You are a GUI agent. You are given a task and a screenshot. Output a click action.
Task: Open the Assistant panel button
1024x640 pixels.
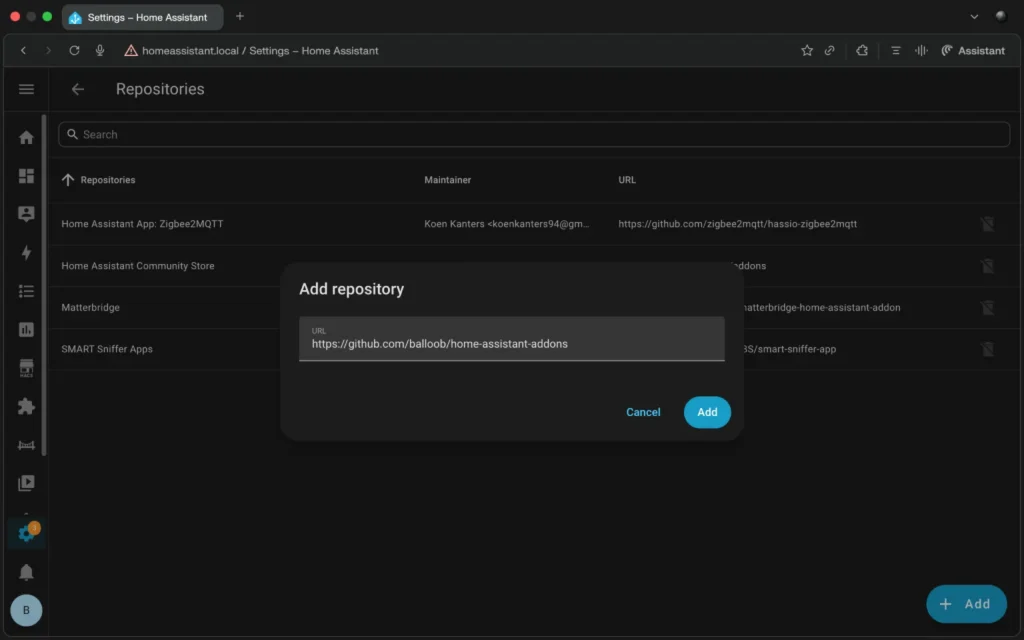[973, 50]
